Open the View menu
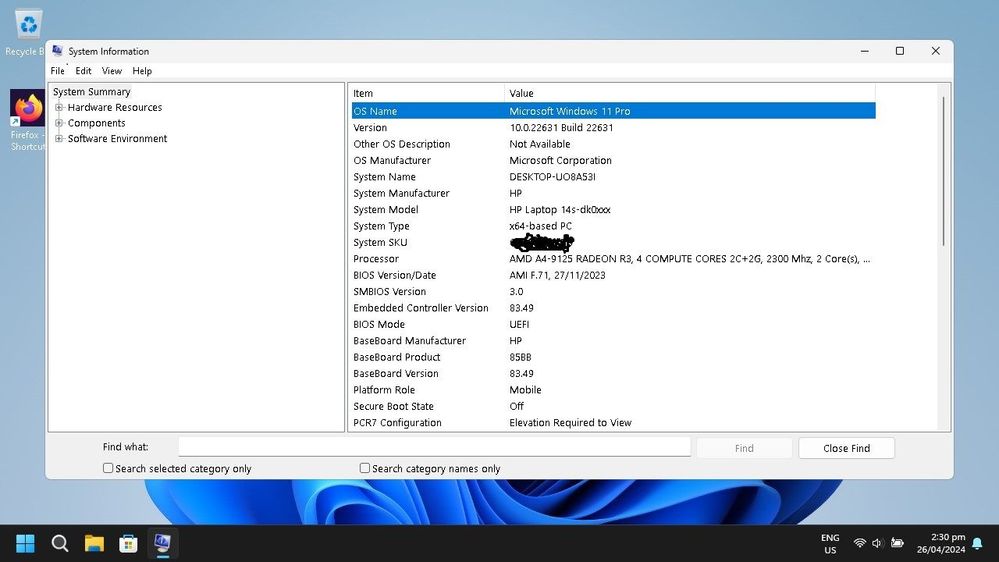This screenshot has width=999, height=562. click(x=111, y=71)
